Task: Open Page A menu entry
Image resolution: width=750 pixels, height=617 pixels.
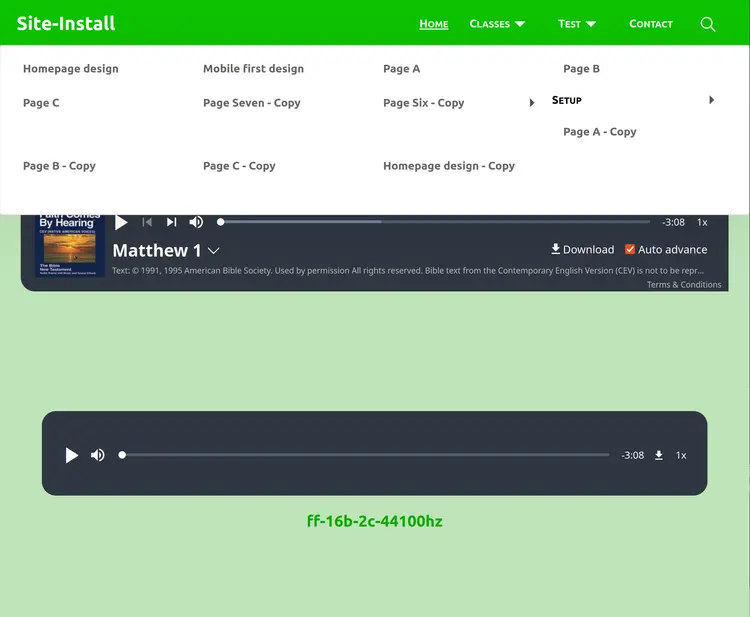Action: (402, 69)
